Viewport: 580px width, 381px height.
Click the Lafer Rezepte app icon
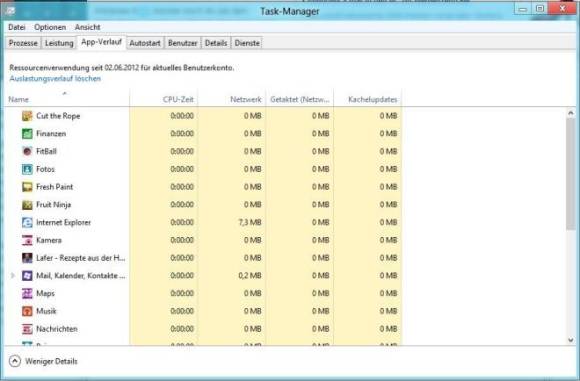tap(27, 258)
